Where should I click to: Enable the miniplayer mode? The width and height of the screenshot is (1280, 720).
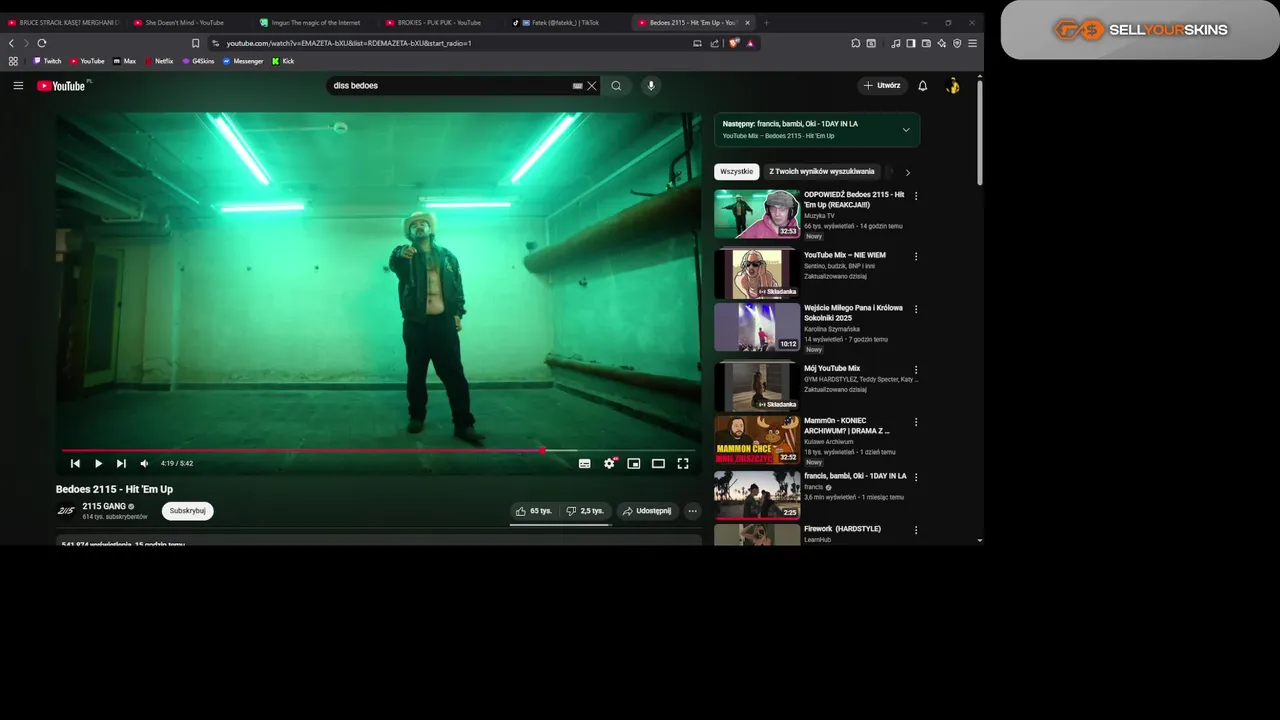point(634,463)
